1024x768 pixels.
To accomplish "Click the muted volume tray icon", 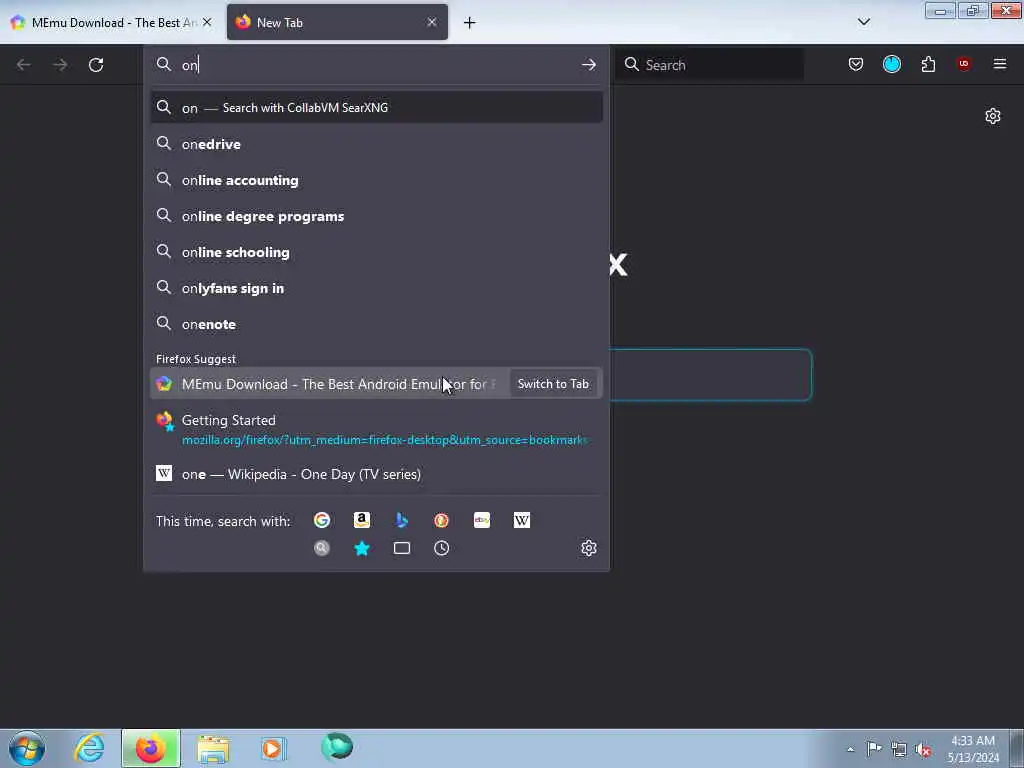I will [923, 749].
